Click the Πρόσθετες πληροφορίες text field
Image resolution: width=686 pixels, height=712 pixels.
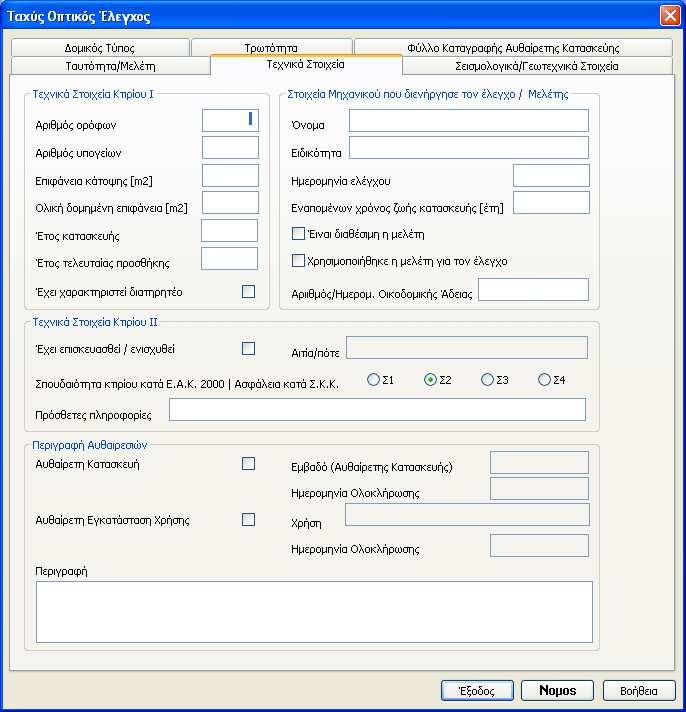coord(377,410)
